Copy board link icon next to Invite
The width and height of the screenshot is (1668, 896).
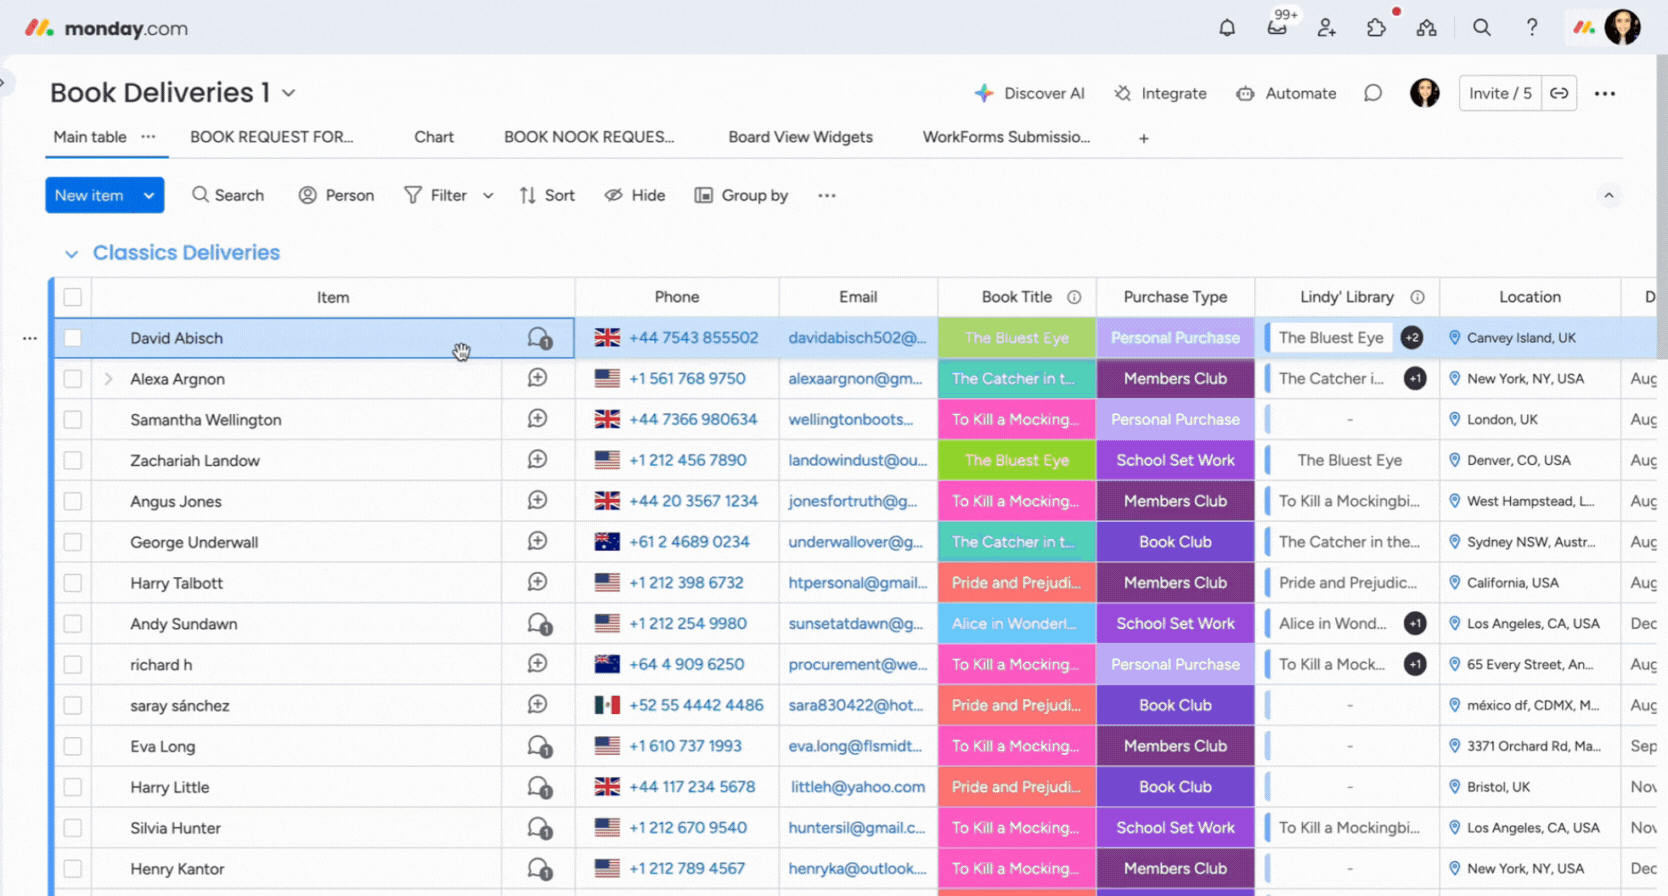[x=1559, y=93]
